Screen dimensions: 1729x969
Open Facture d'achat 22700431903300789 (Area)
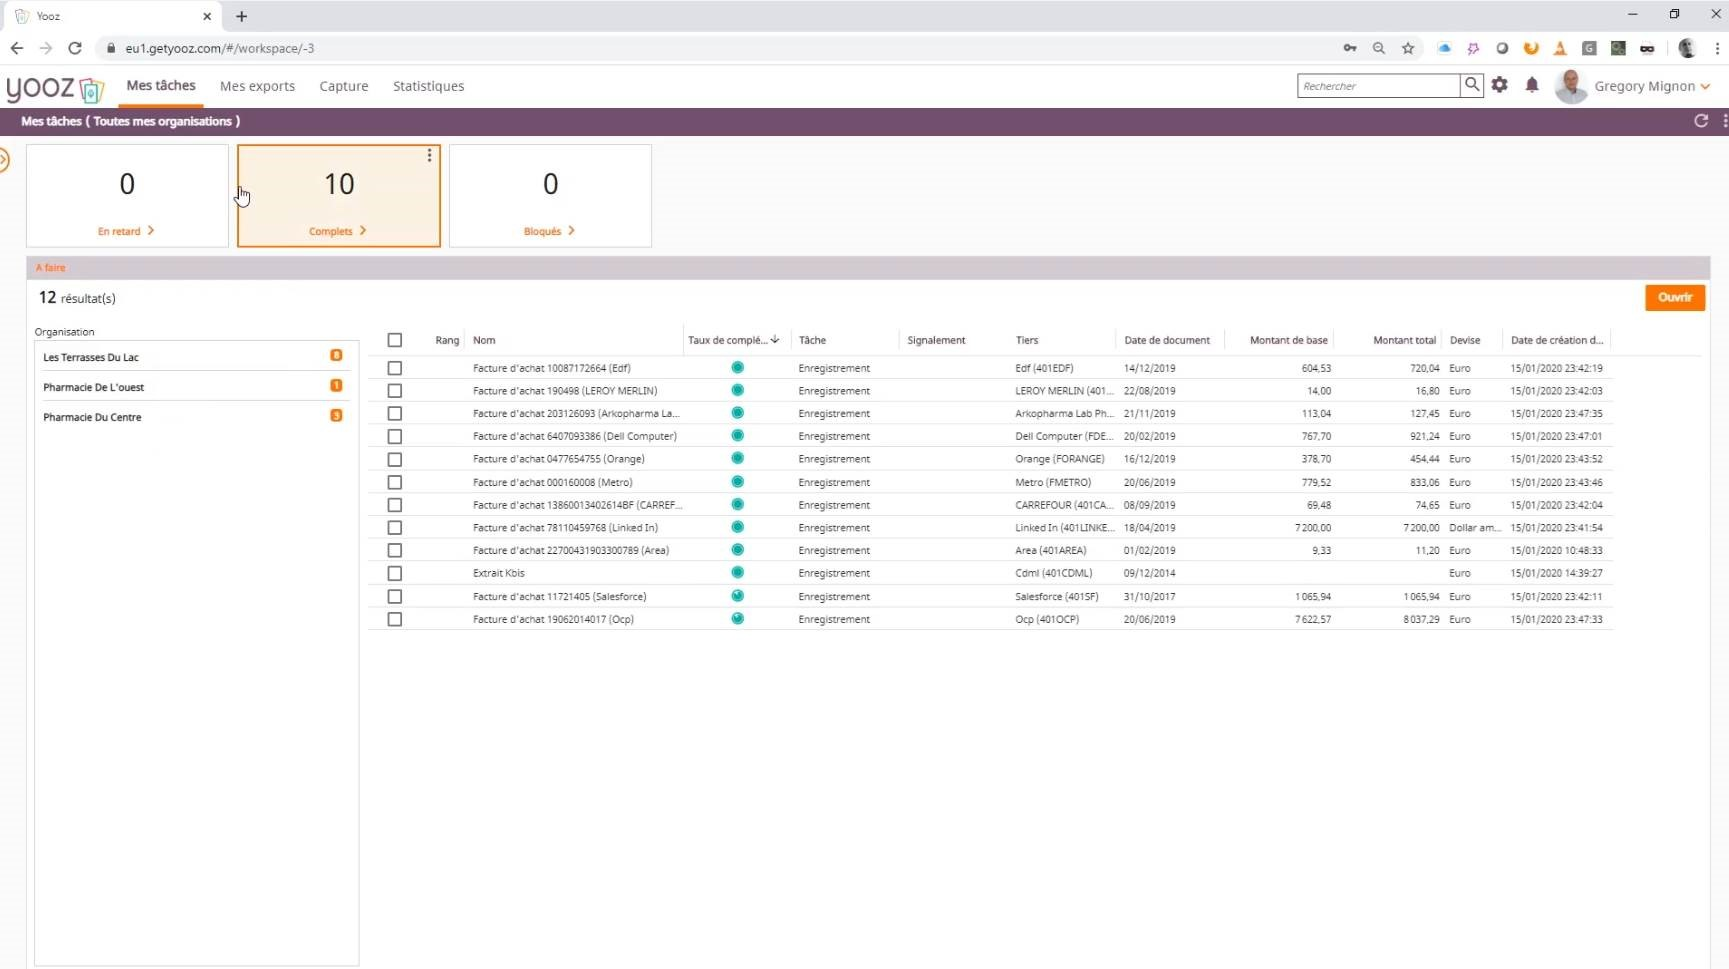point(571,551)
